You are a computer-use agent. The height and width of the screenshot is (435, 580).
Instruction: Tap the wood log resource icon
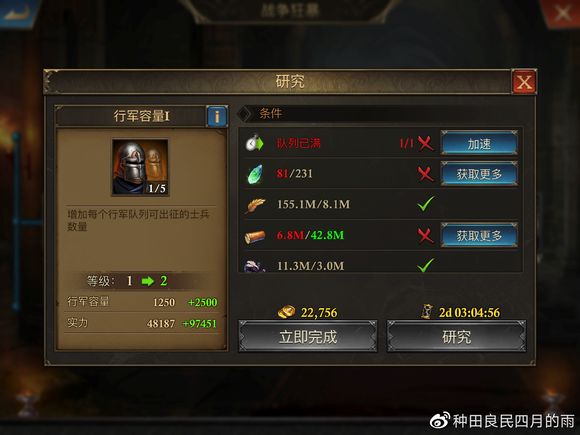[255, 236]
